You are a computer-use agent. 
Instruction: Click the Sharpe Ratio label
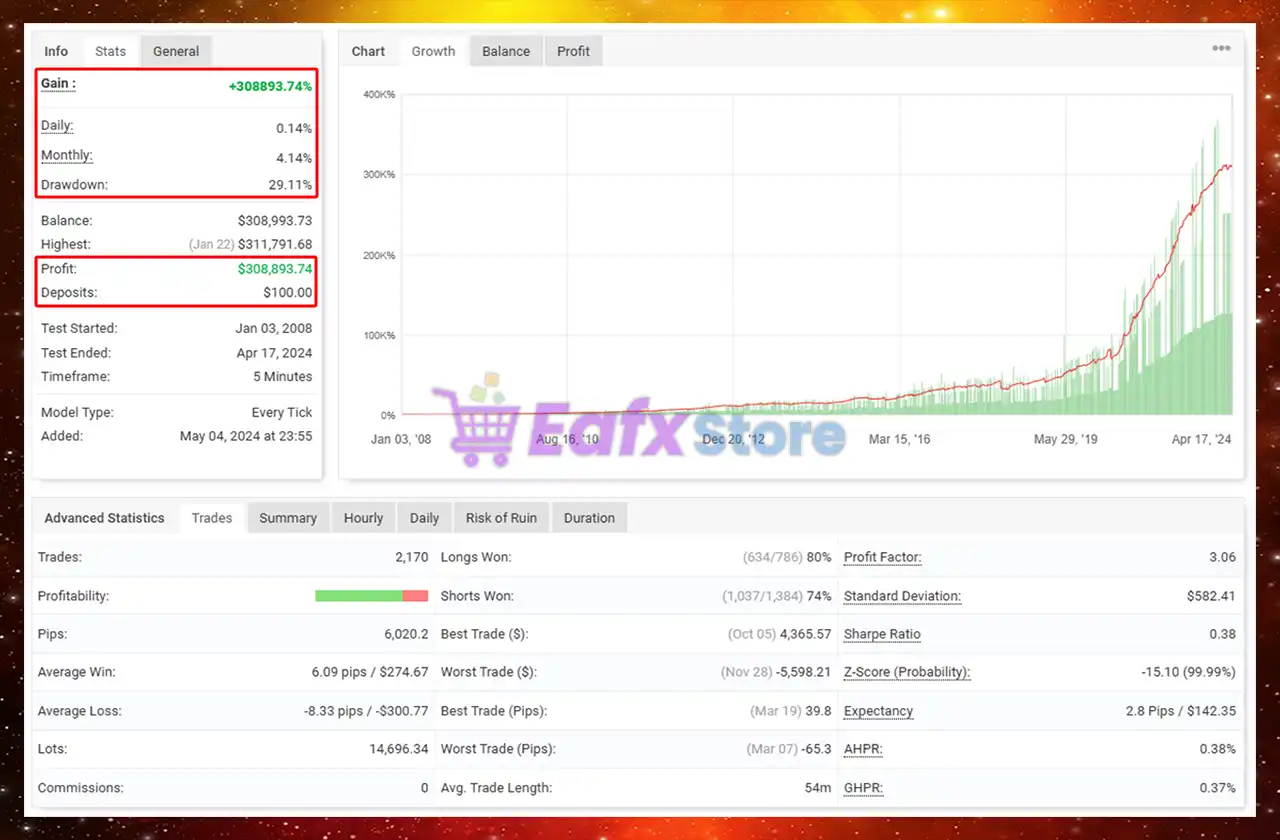click(882, 634)
